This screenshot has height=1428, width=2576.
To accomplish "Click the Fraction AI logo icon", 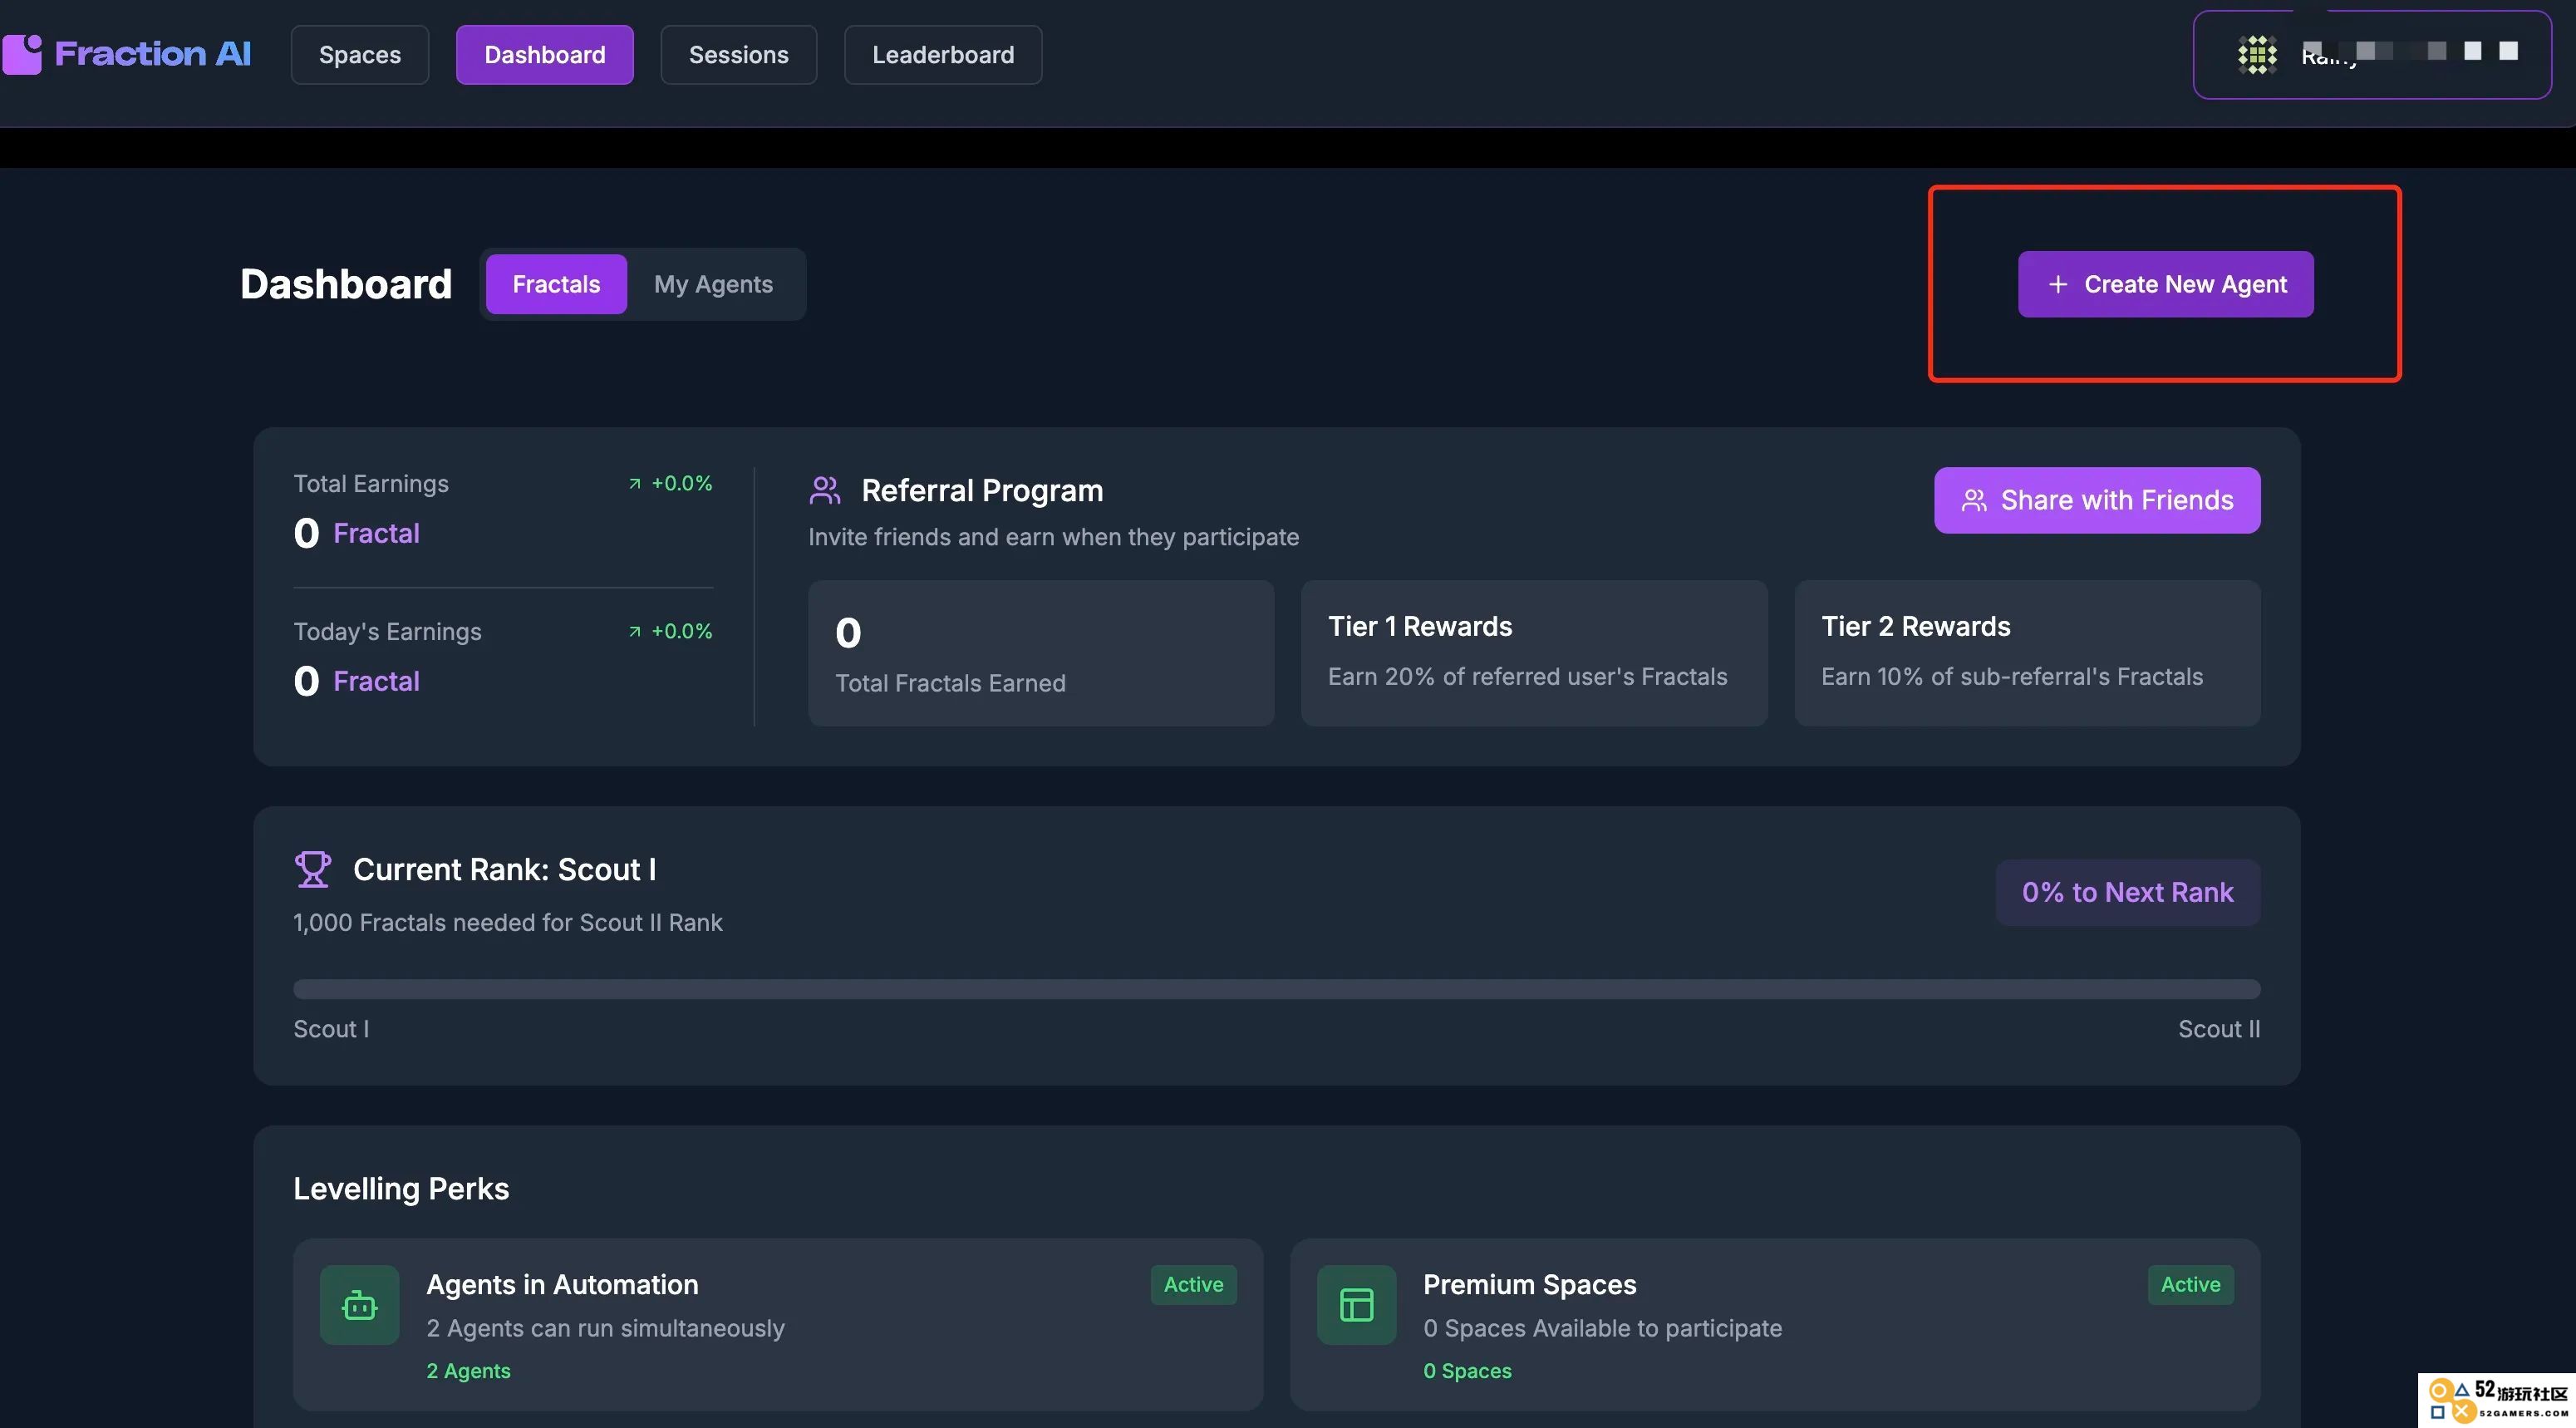I will [x=22, y=54].
